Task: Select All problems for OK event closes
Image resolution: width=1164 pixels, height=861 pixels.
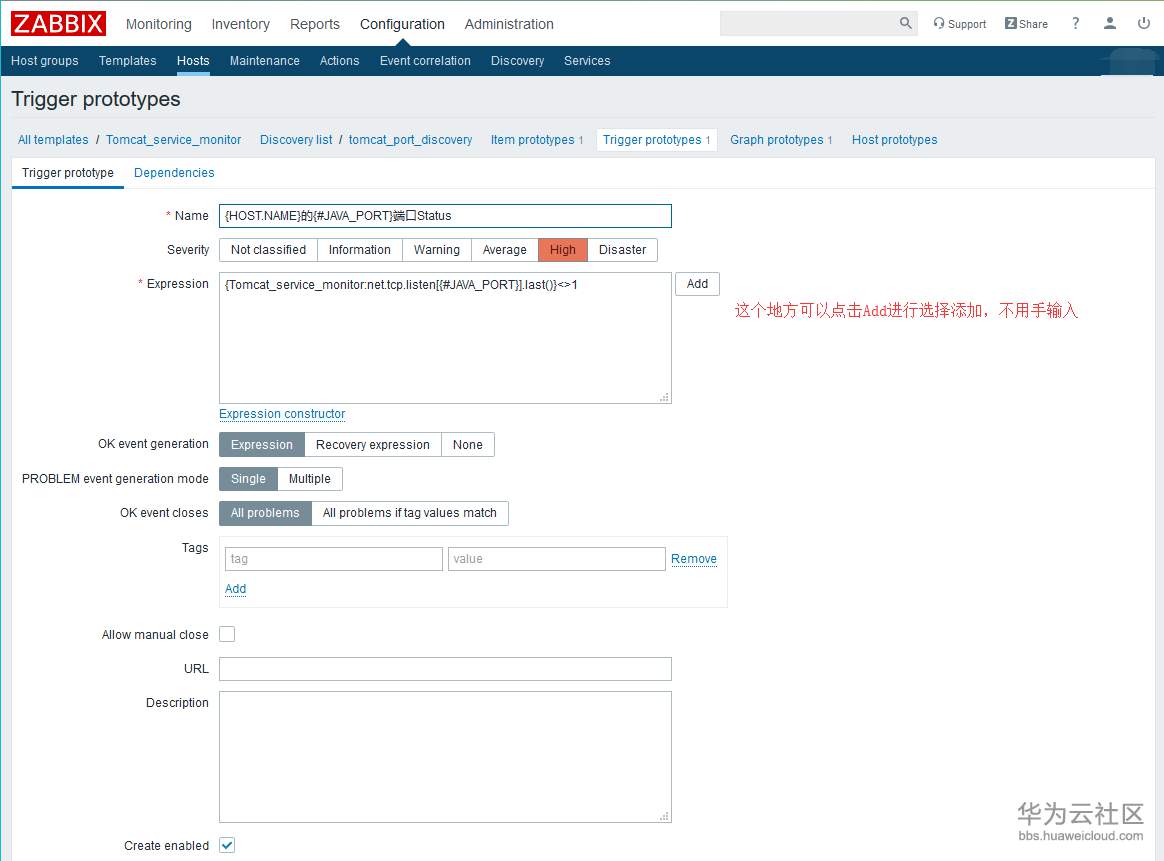Action: coord(265,513)
